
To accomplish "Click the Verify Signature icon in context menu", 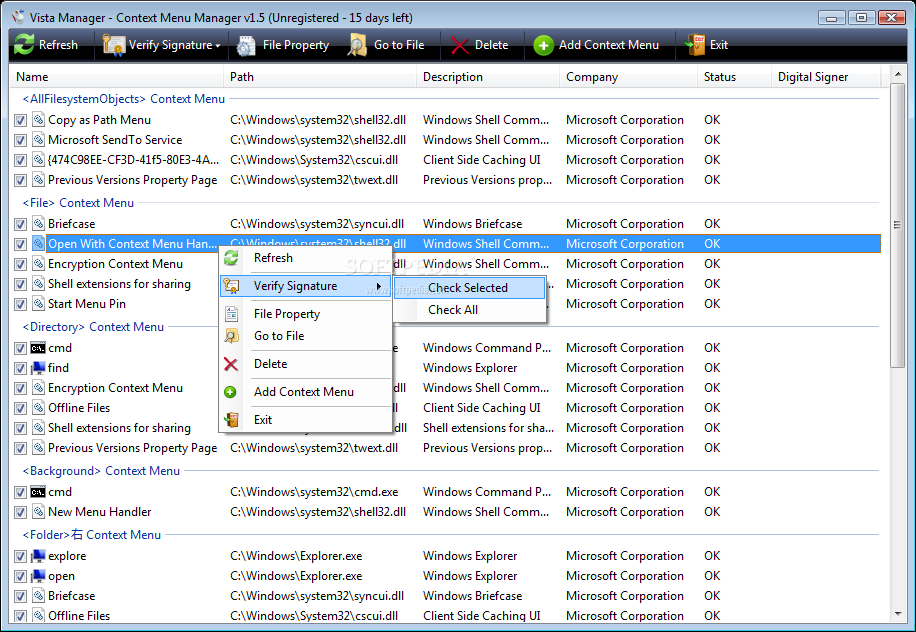I will (231, 286).
